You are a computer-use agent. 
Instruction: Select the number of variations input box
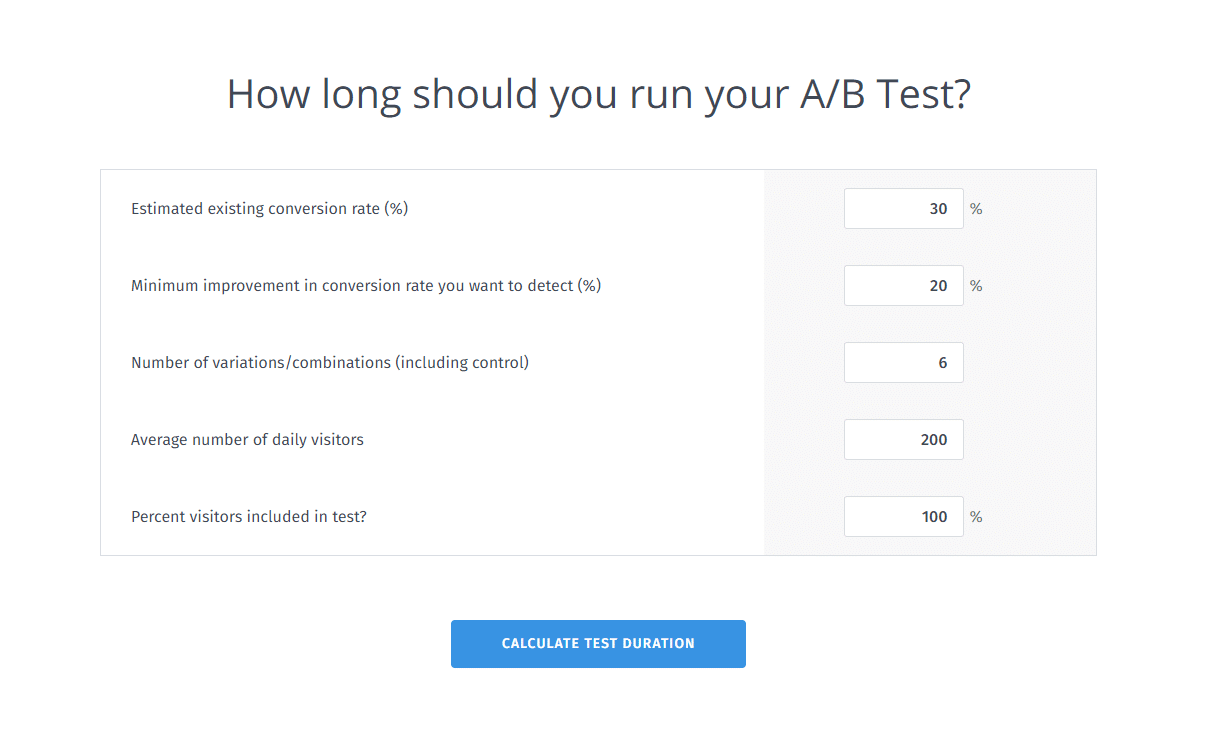903,363
